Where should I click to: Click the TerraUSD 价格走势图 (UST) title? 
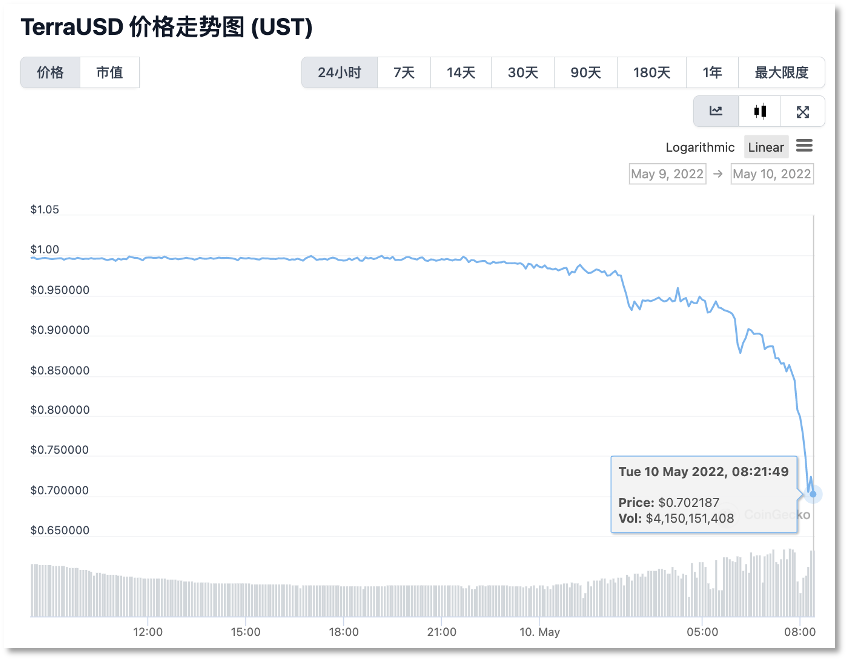point(167,27)
